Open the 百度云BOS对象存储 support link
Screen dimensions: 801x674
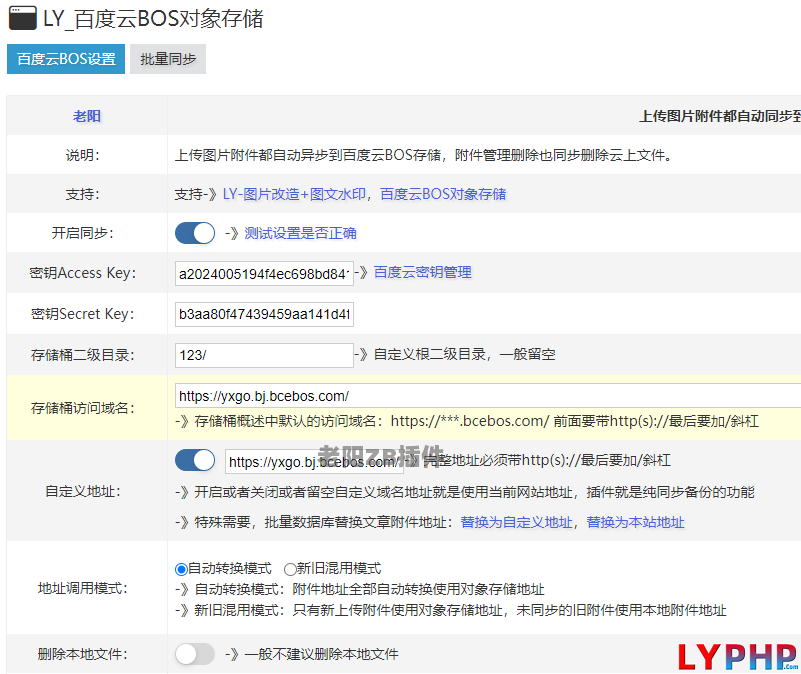443,194
